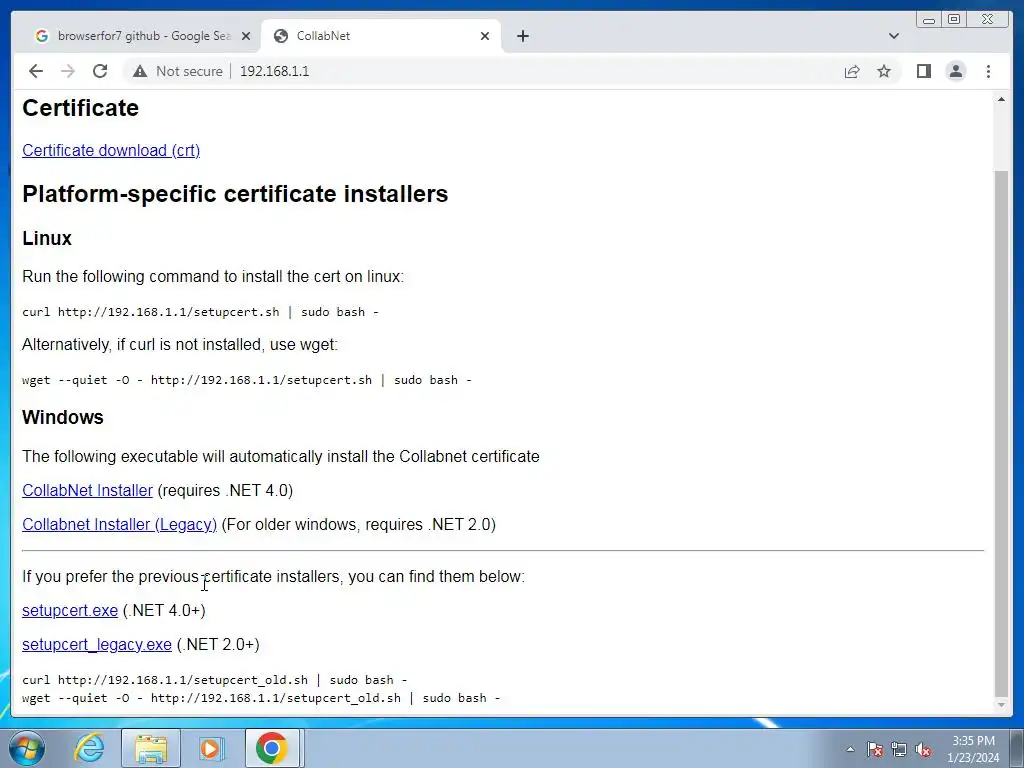The image size is (1024, 768).
Task: Download setupcert_legacy.exe
Action: click(97, 645)
